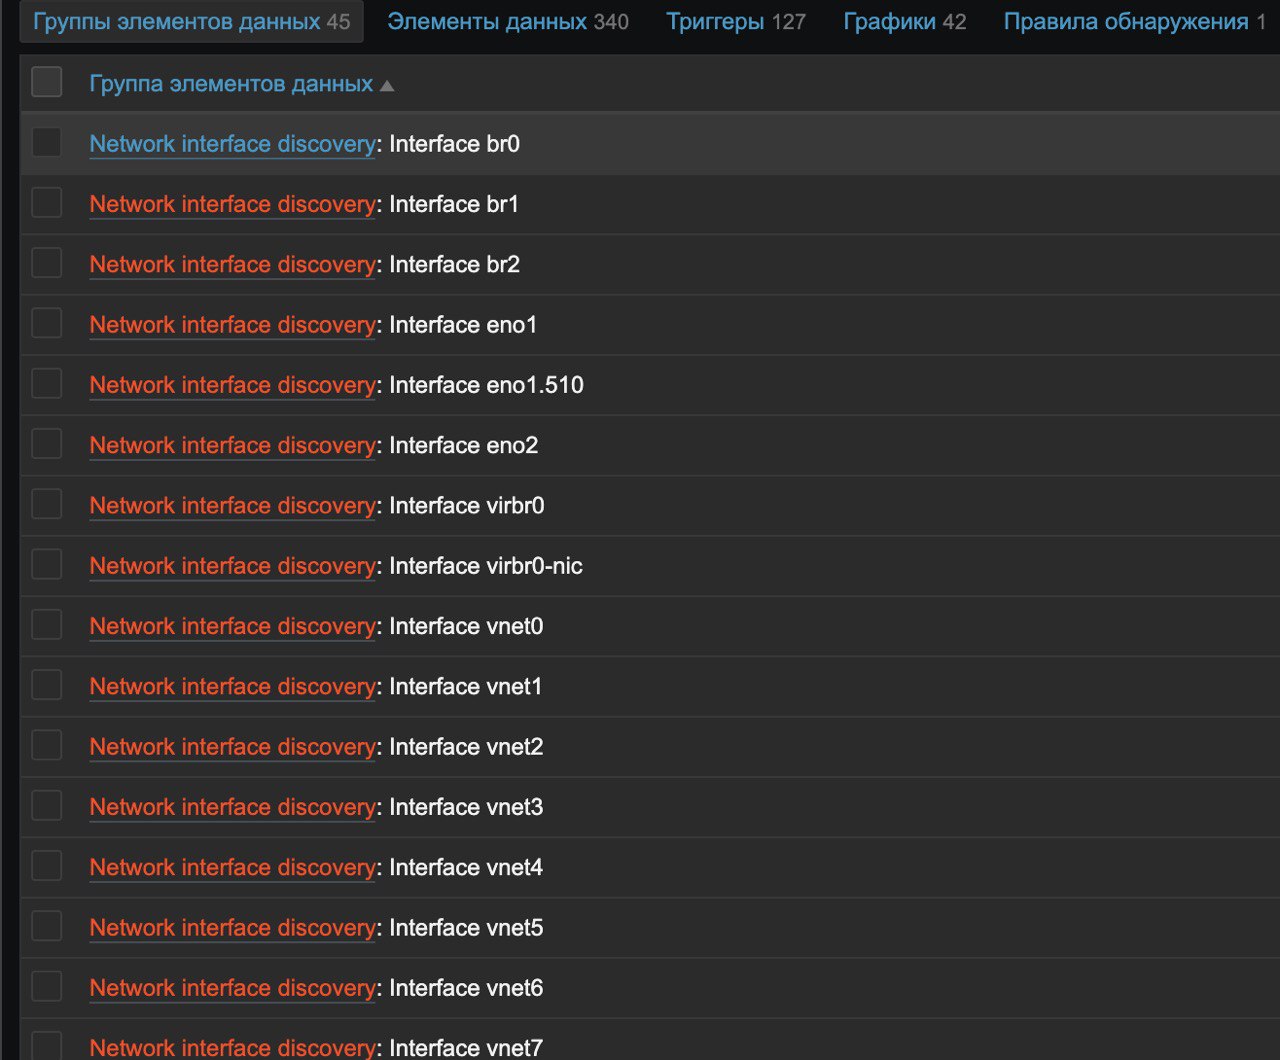Open Network interface discovery link for vnet3
This screenshot has width=1280, height=1060.
232,807
